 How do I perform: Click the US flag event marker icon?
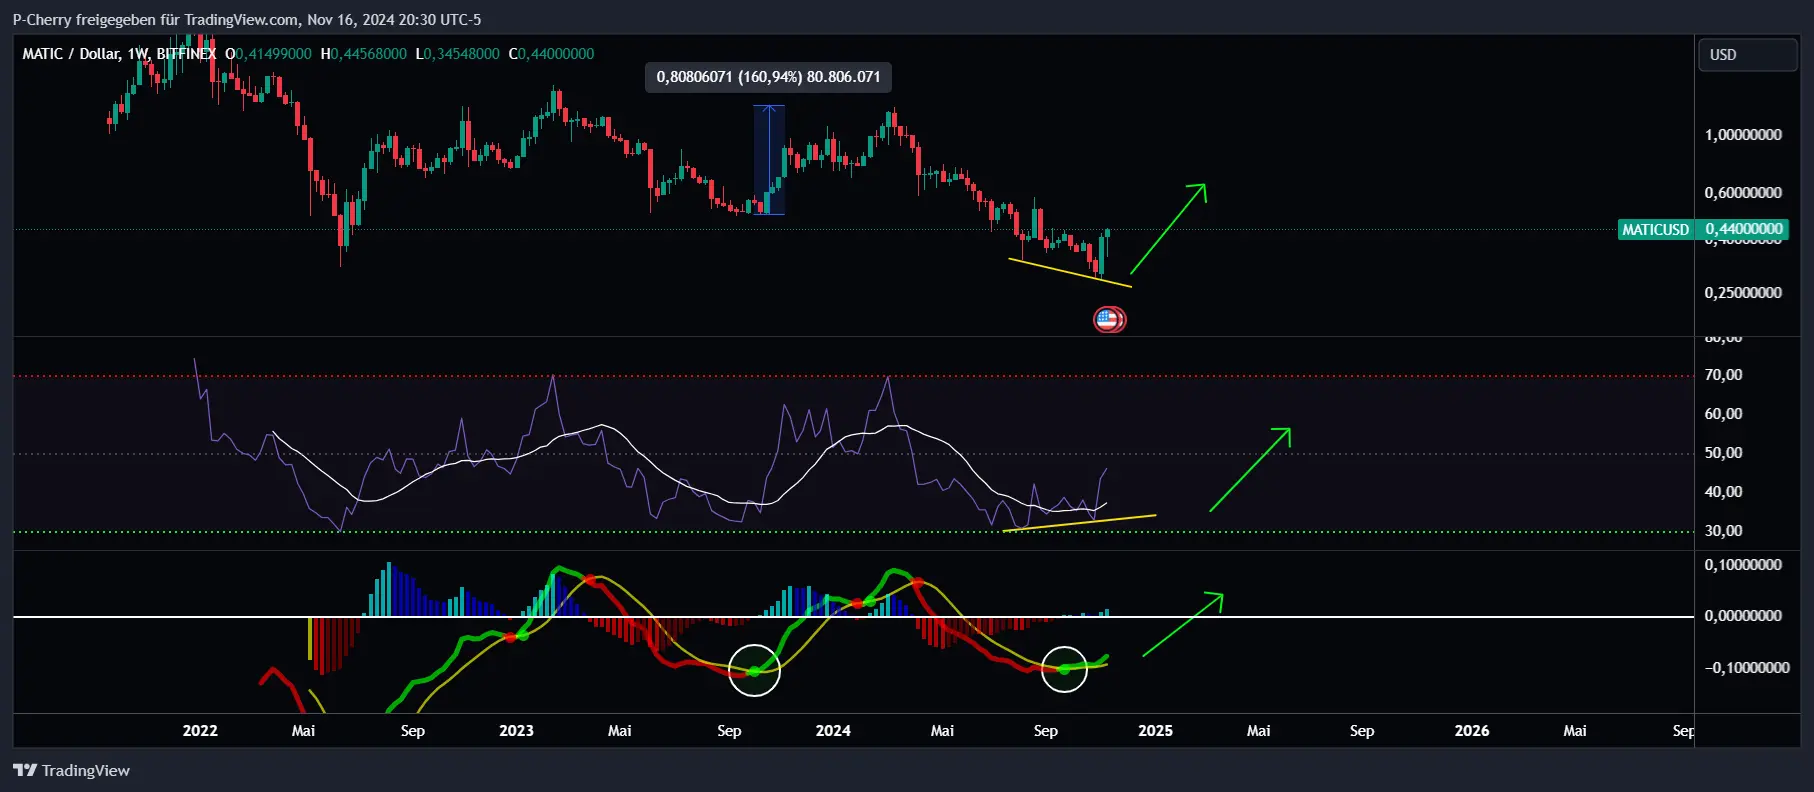(x=1108, y=320)
